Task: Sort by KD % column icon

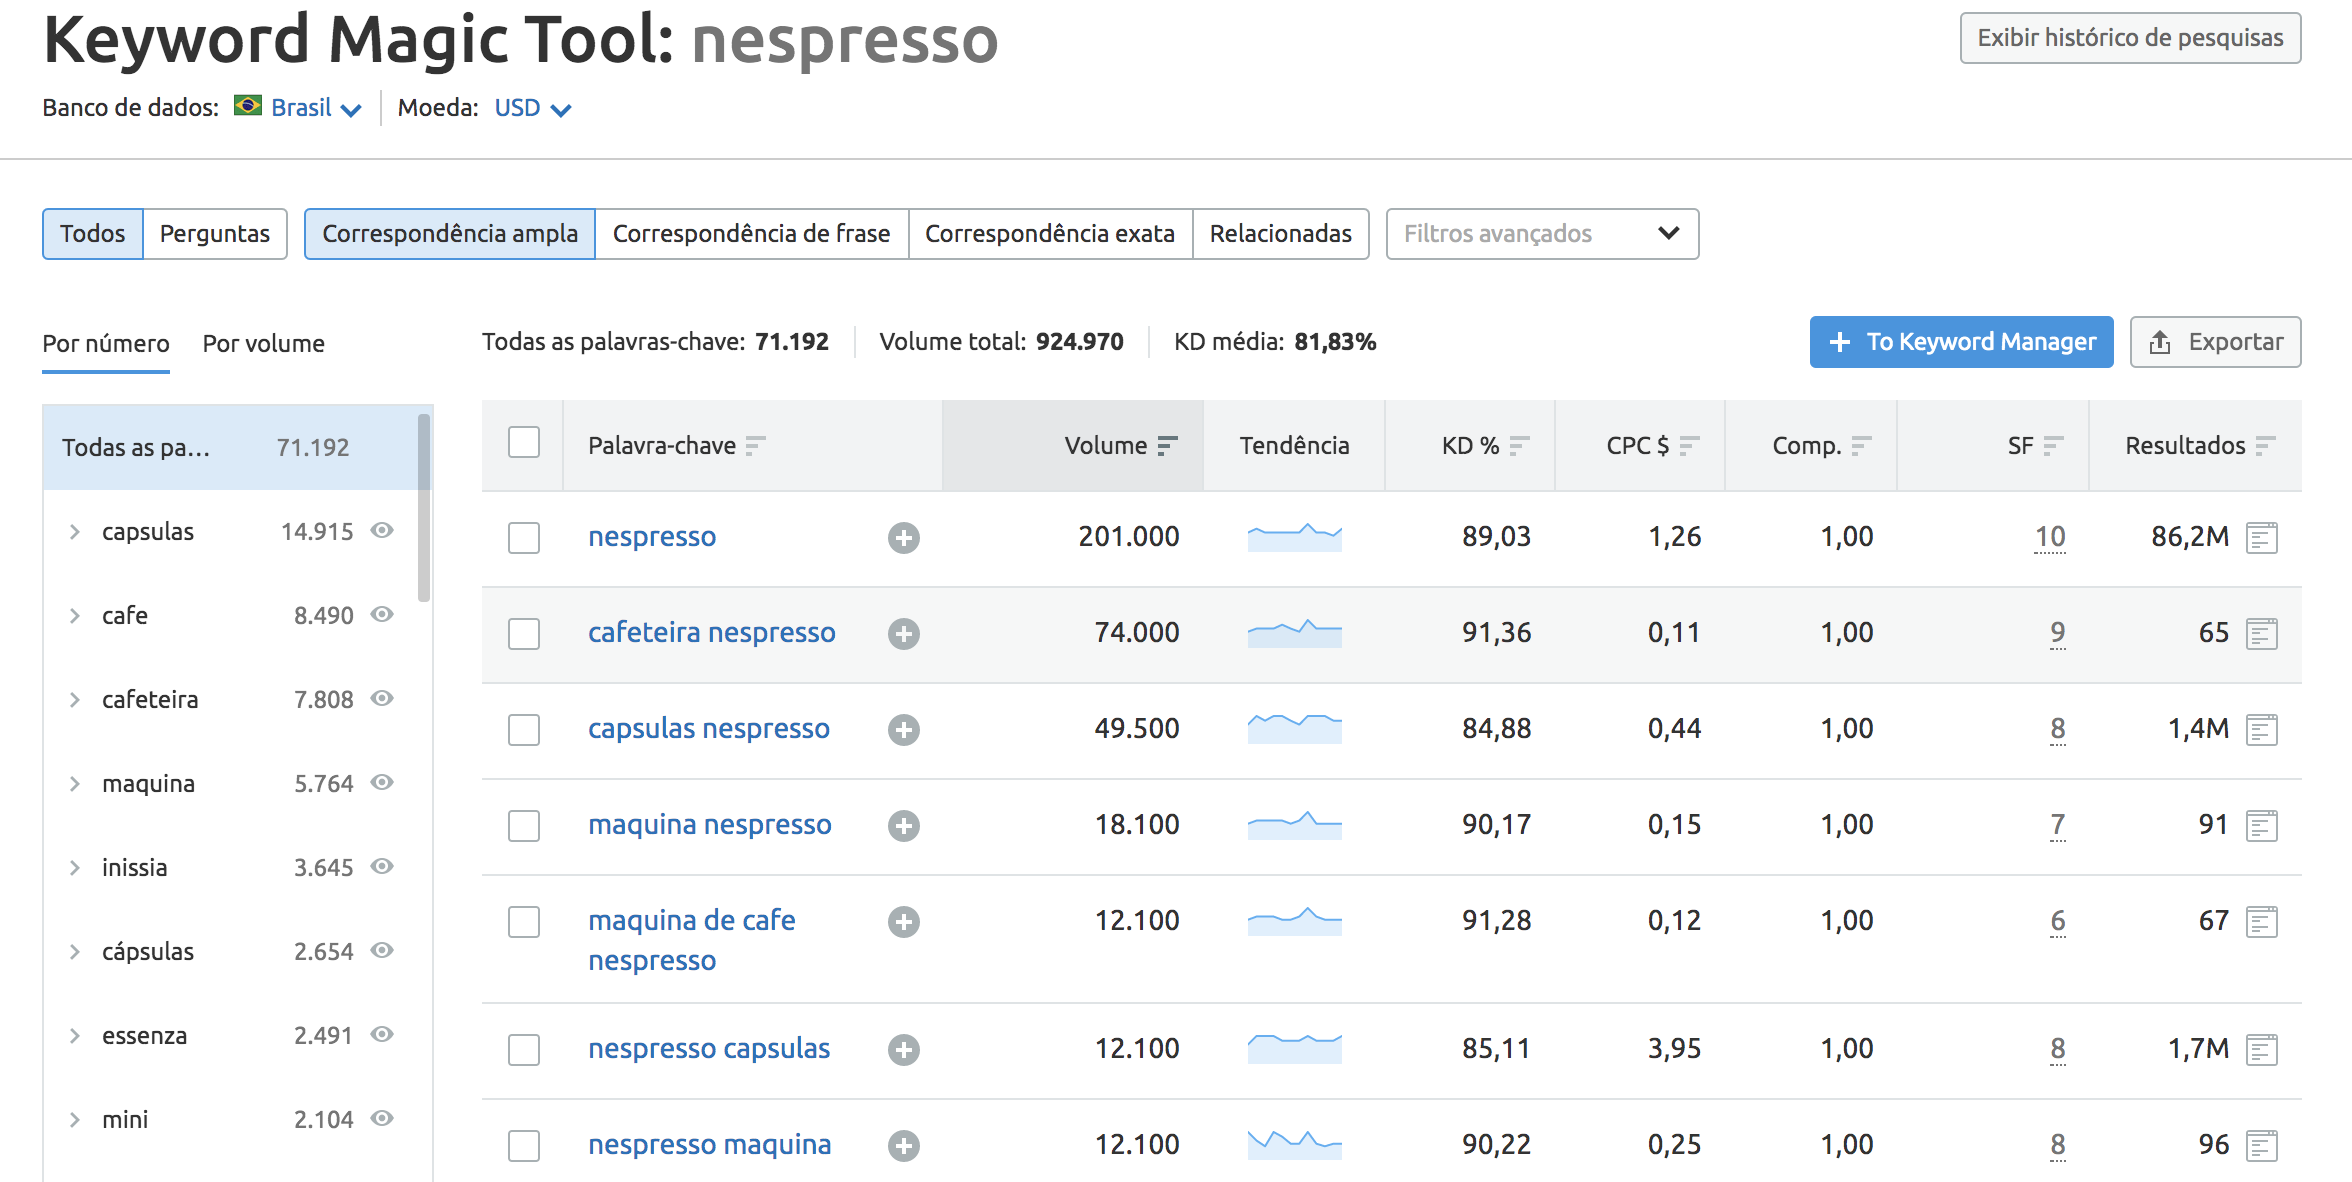Action: click(1520, 446)
